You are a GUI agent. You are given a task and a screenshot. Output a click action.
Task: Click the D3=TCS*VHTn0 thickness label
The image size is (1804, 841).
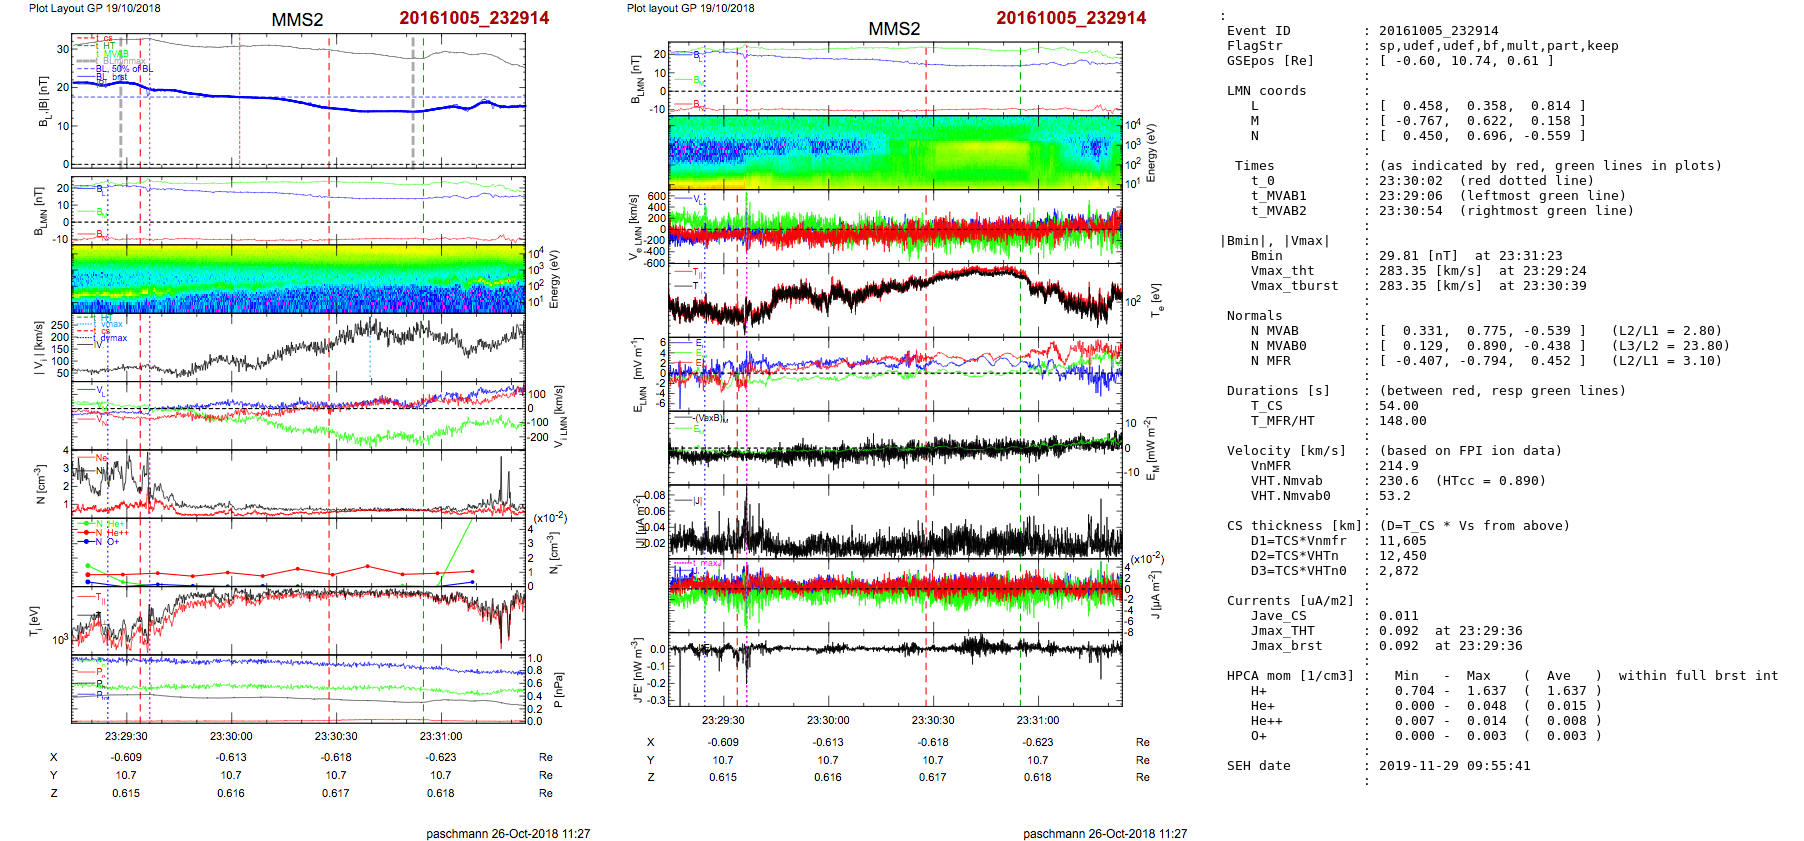click(1298, 571)
